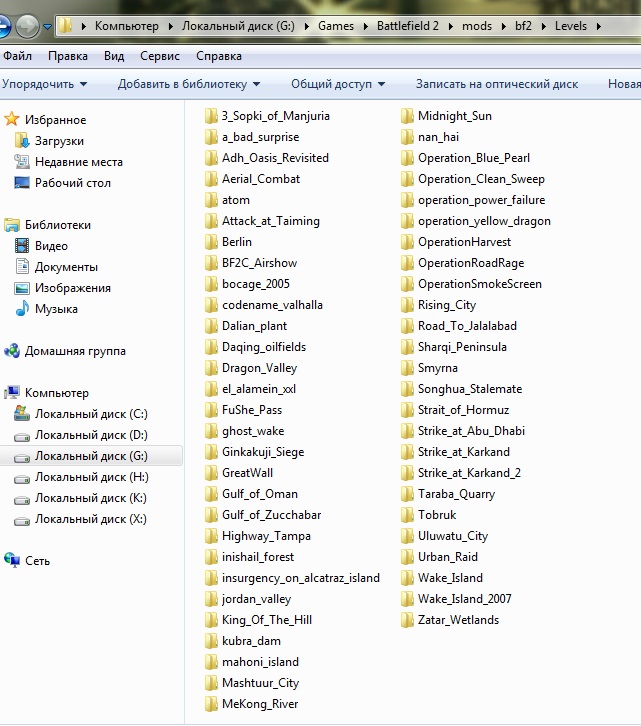
Task: Open Музыка library icon
Action: (22, 308)
